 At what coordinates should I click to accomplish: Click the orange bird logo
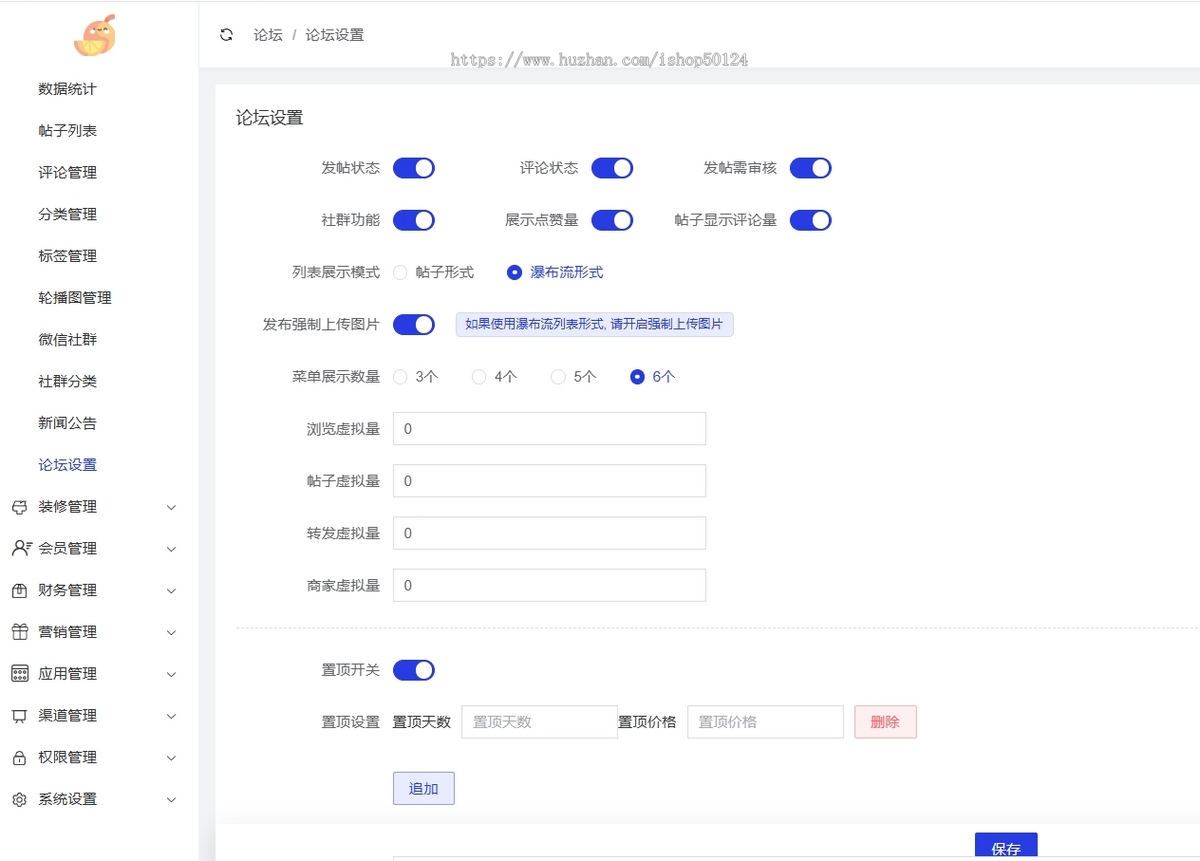pos(95,35)
